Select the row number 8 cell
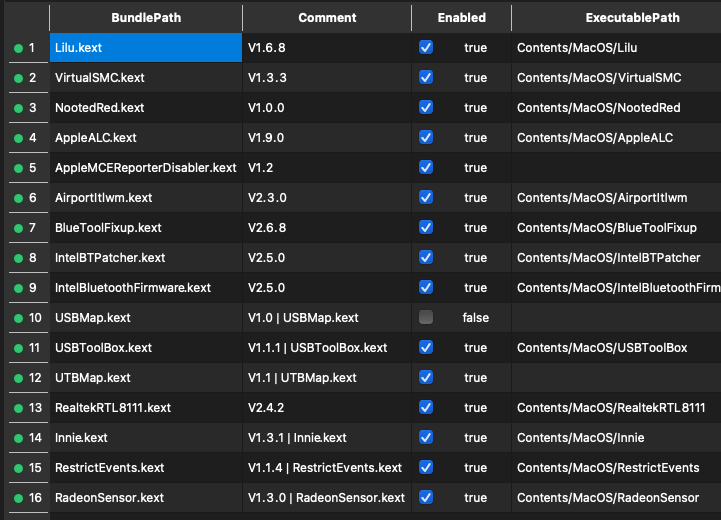Image resolution: width=721 pixels, height=520 pixels. click(x=32, y=258)
